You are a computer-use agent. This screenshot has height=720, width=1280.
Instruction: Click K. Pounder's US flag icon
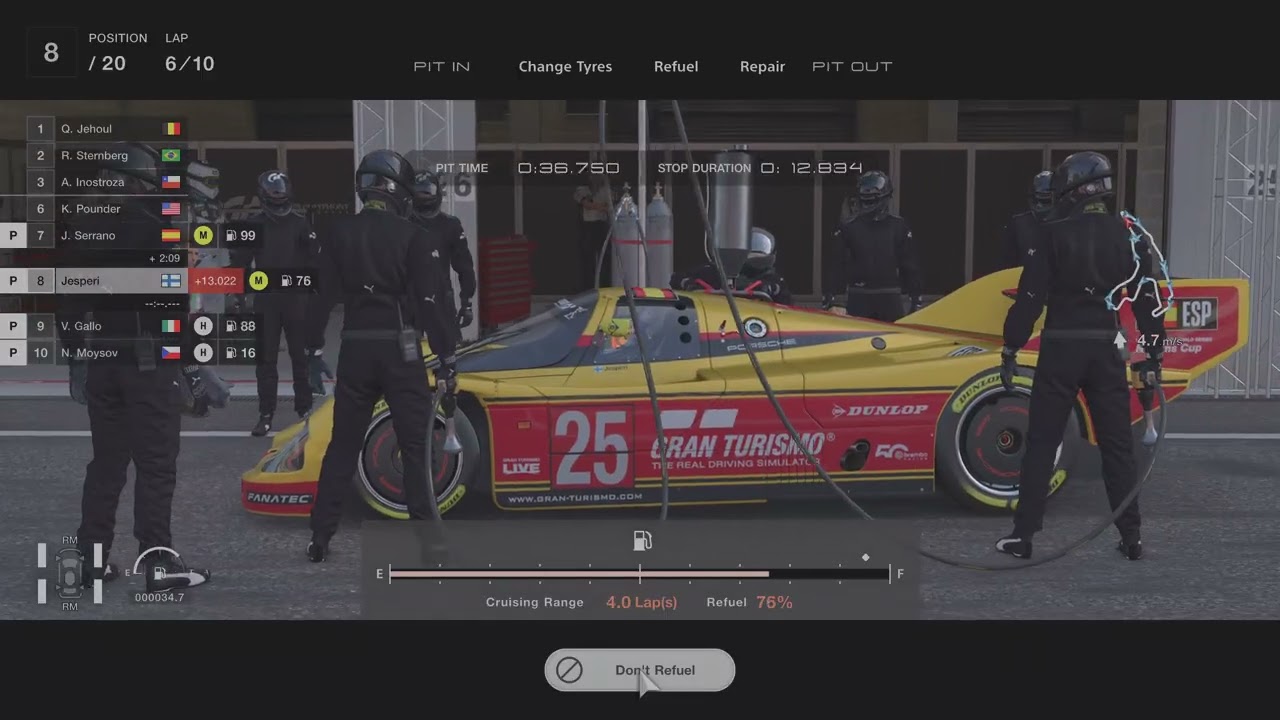[x=172, y=209]
